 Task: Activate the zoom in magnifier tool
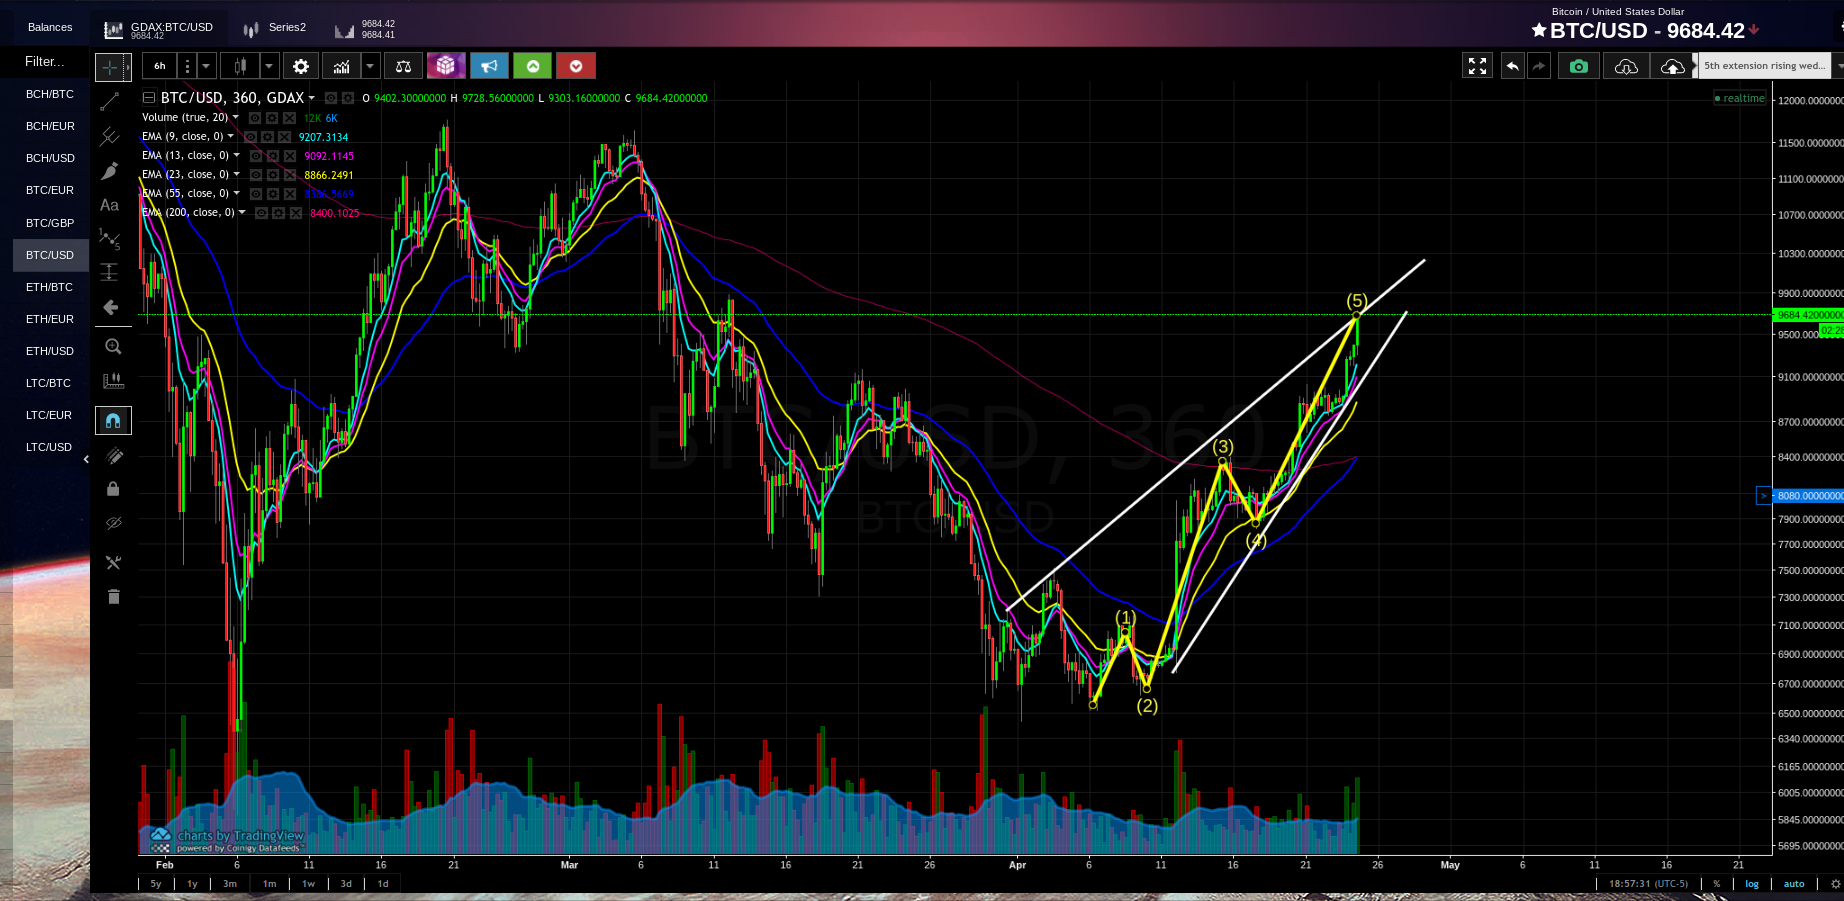[x=113, y=346]
